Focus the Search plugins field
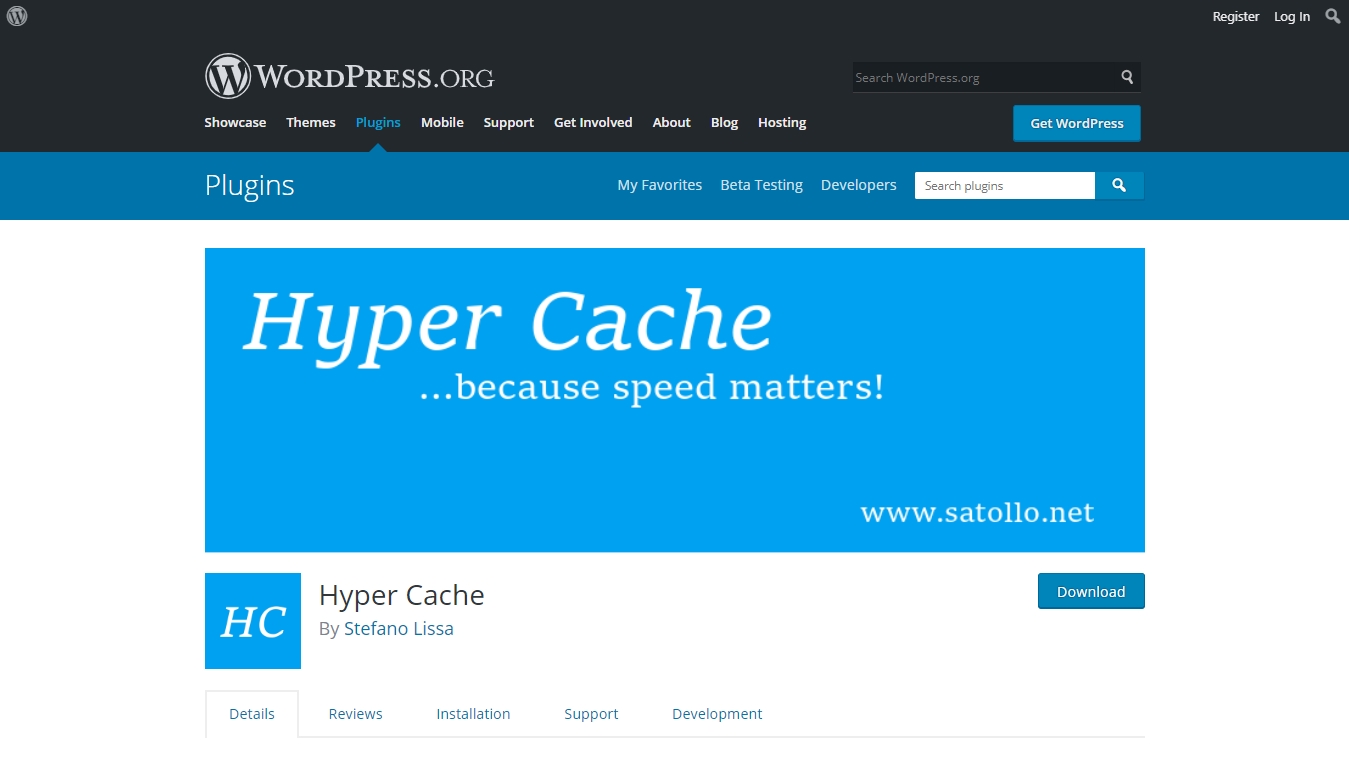The image size is (1349, 767). (x=1005, y=186)
